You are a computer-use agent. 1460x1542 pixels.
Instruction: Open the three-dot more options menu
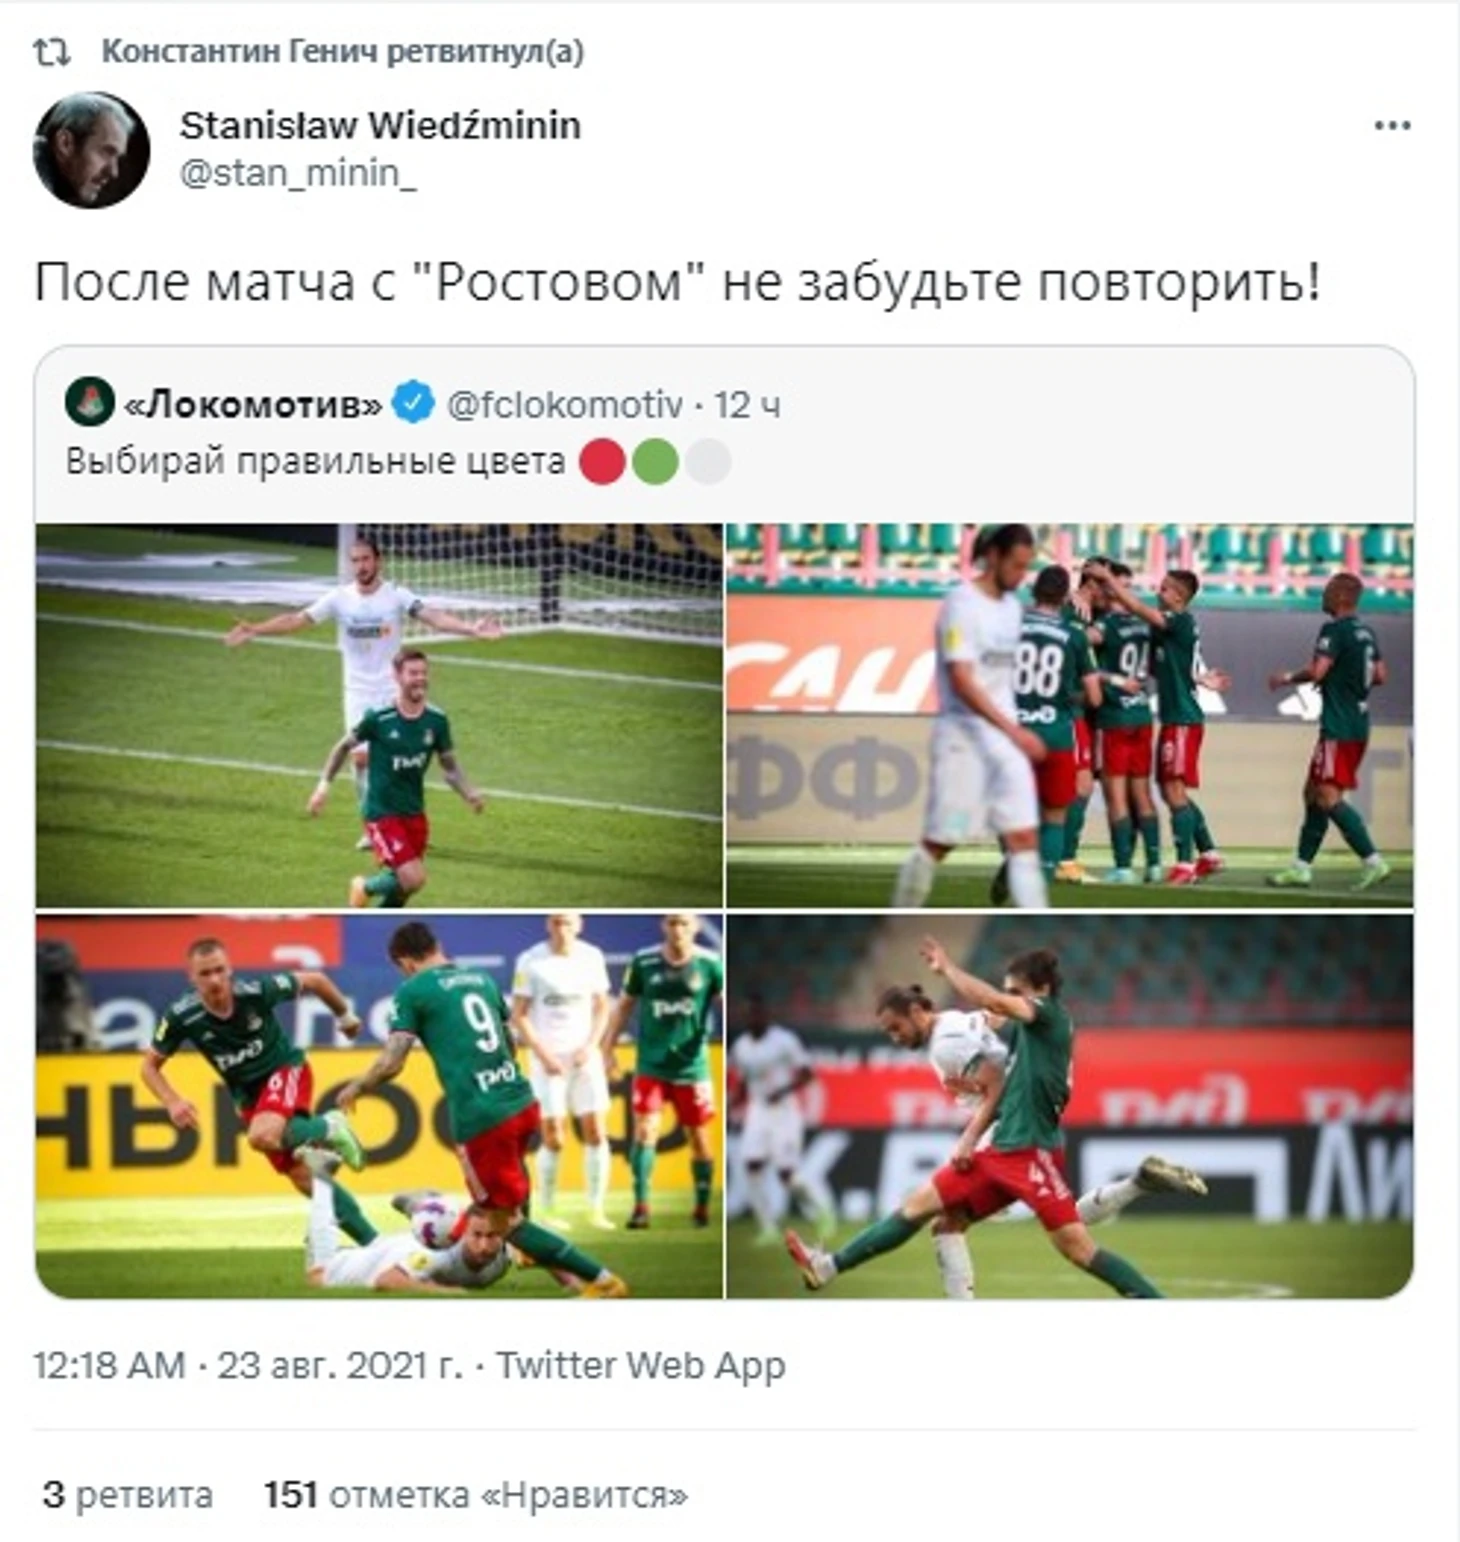pyautogui.click(x=1392, y=125)
